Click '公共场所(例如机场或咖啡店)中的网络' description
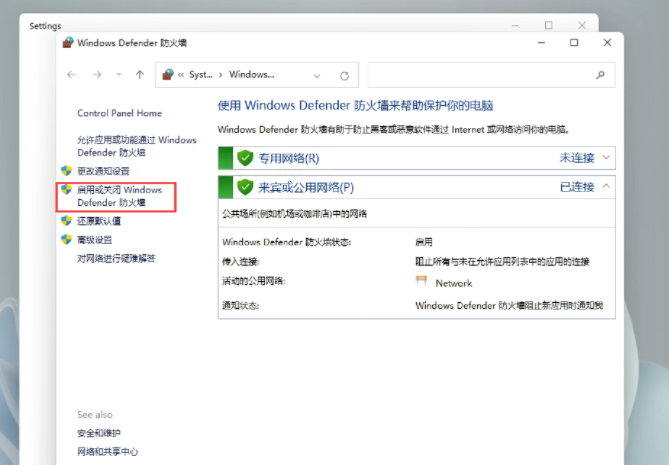The width and height of the screenshot is (669, 465). tap(294, 214)
